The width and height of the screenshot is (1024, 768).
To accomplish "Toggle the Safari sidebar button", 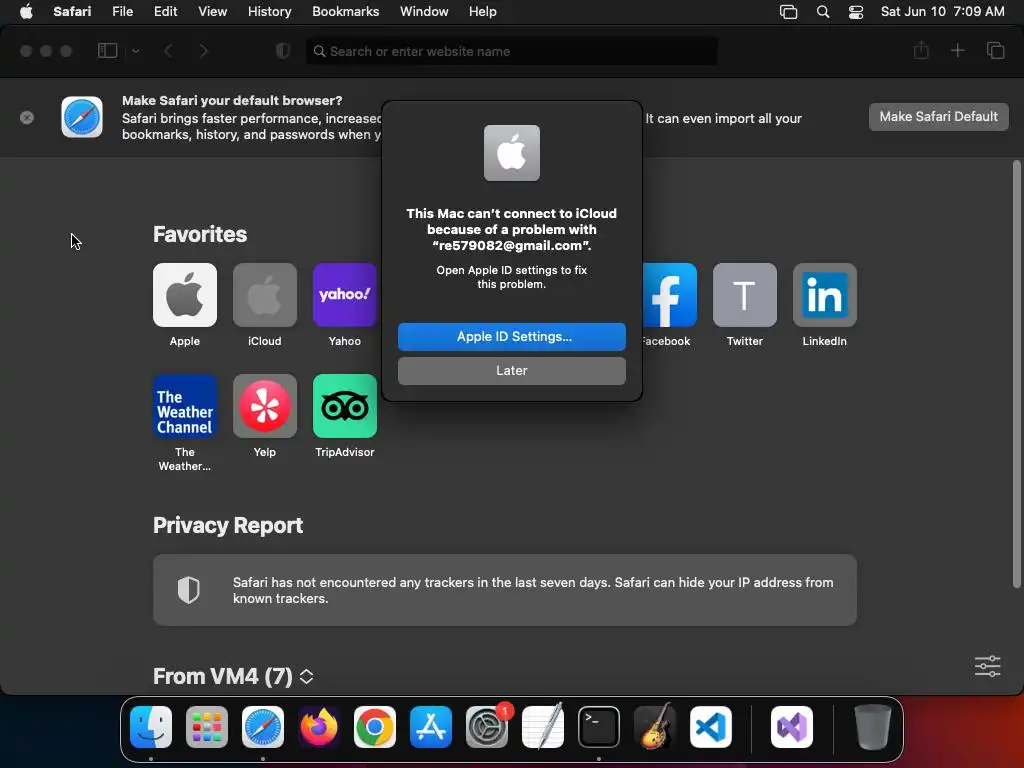I will 107,51.
